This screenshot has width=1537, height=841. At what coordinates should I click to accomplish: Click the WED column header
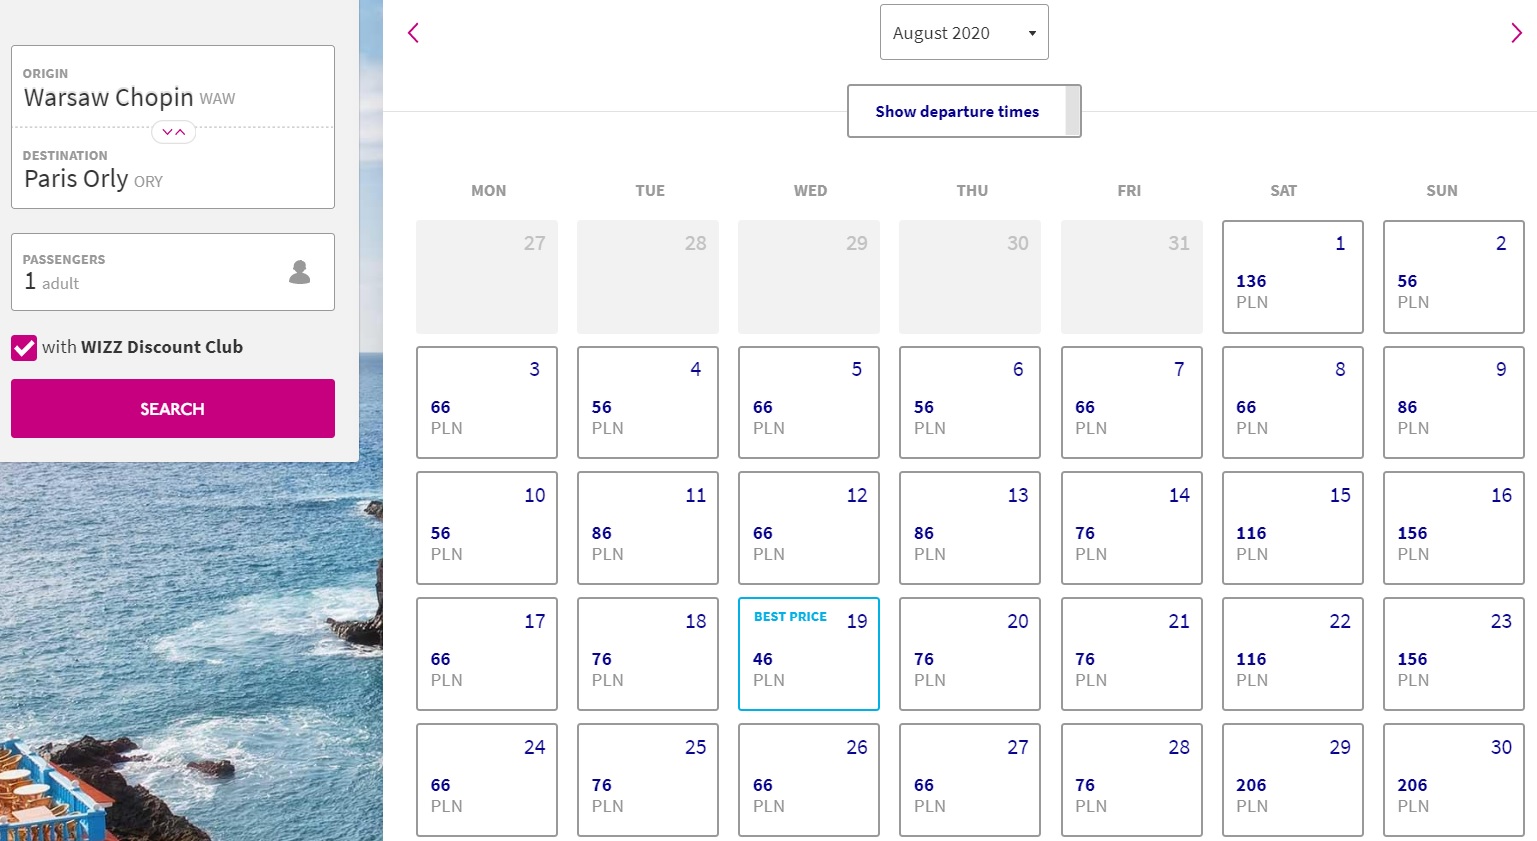(810, 191)
